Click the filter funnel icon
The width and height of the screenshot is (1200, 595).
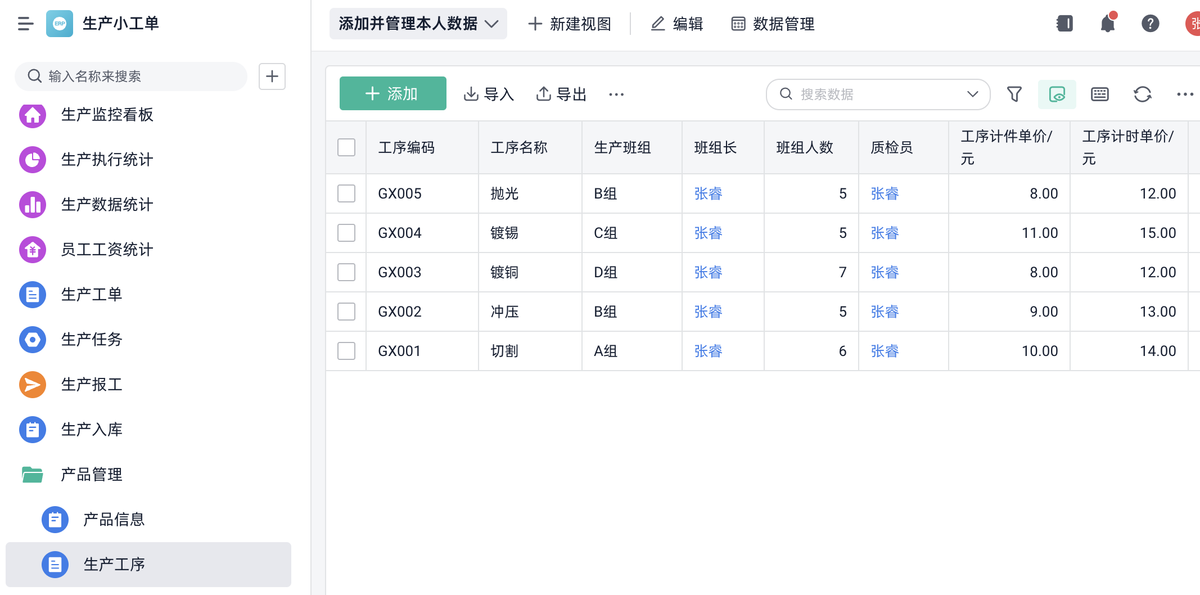(x=1014, y=94)
